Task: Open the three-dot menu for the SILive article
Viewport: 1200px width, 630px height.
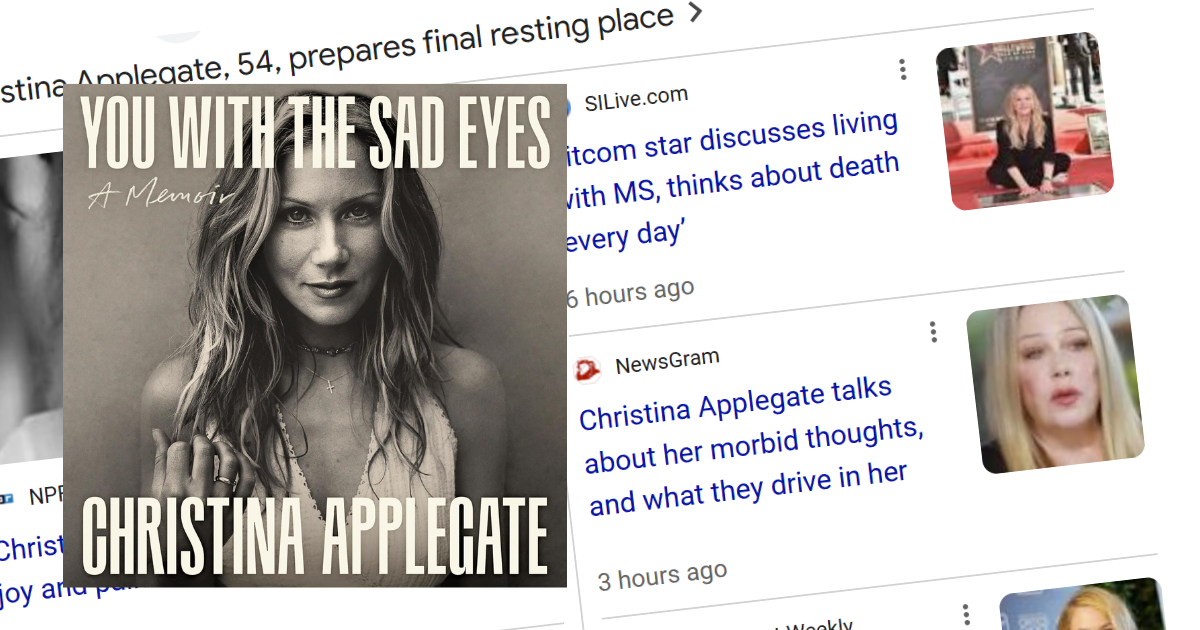Action: pyautogui.click(x=903, y=69)
